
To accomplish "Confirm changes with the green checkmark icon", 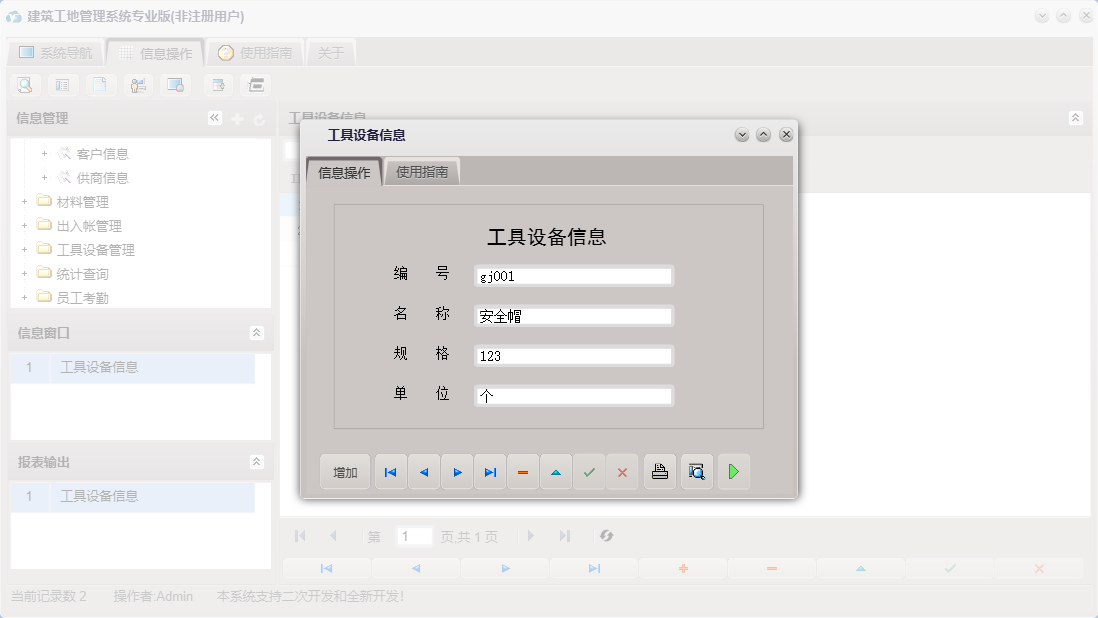I will (589, 471).
